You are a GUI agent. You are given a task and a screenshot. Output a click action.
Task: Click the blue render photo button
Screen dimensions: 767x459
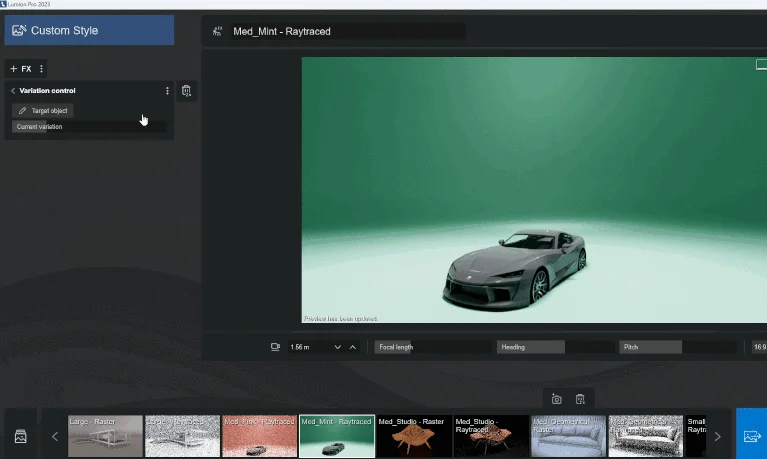click(x=751, y=436)
